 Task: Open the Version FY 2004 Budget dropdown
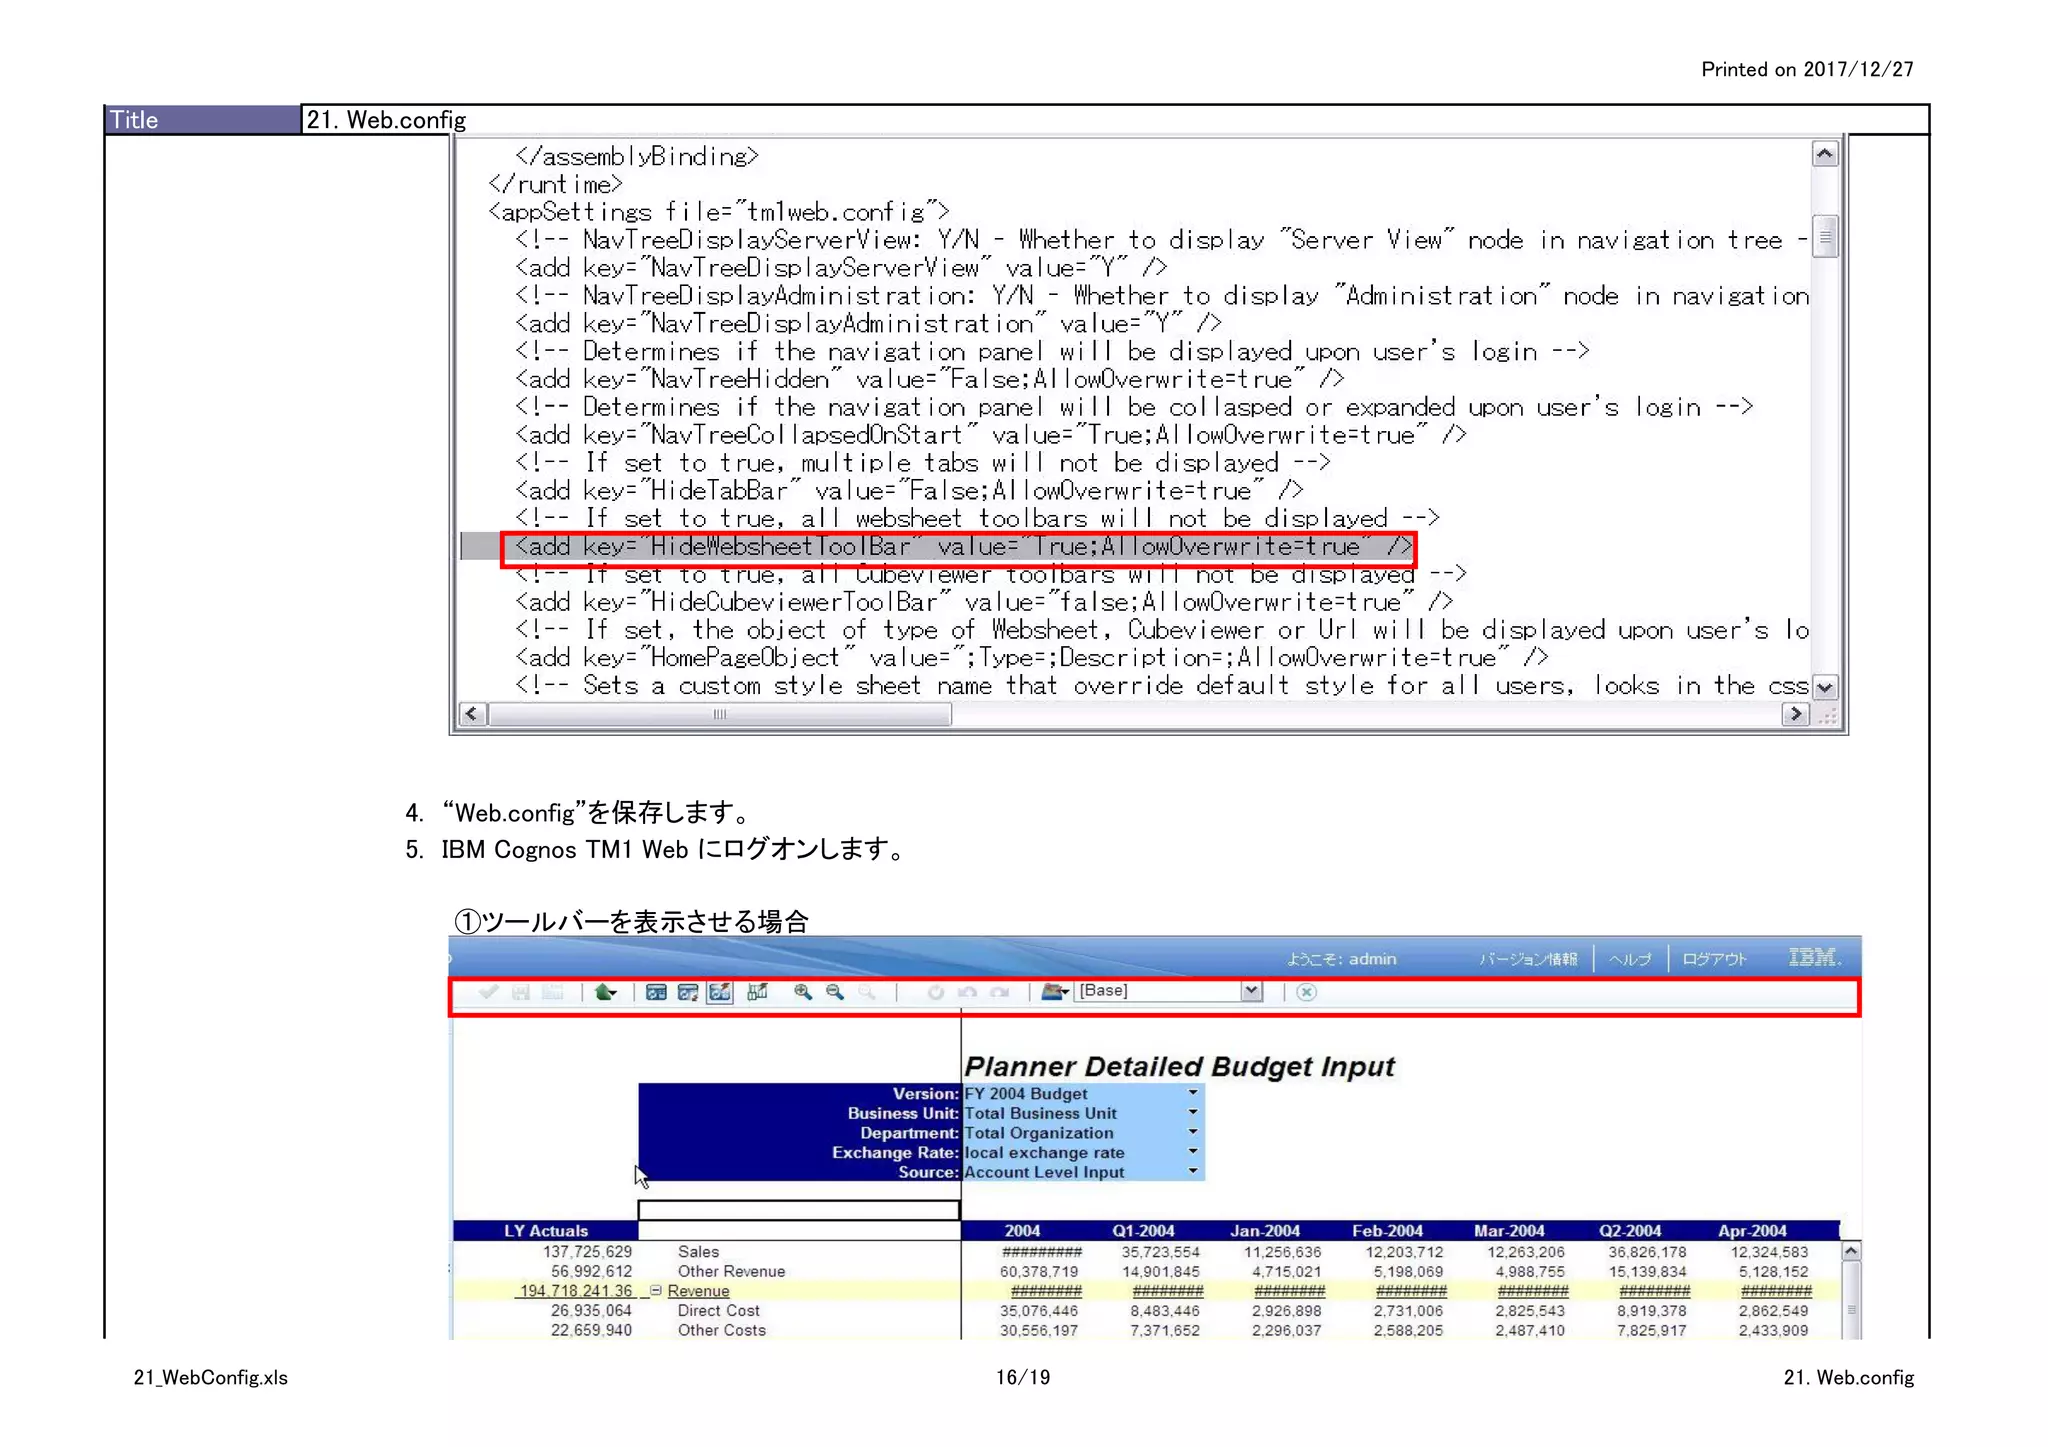pos(1193,1093)
